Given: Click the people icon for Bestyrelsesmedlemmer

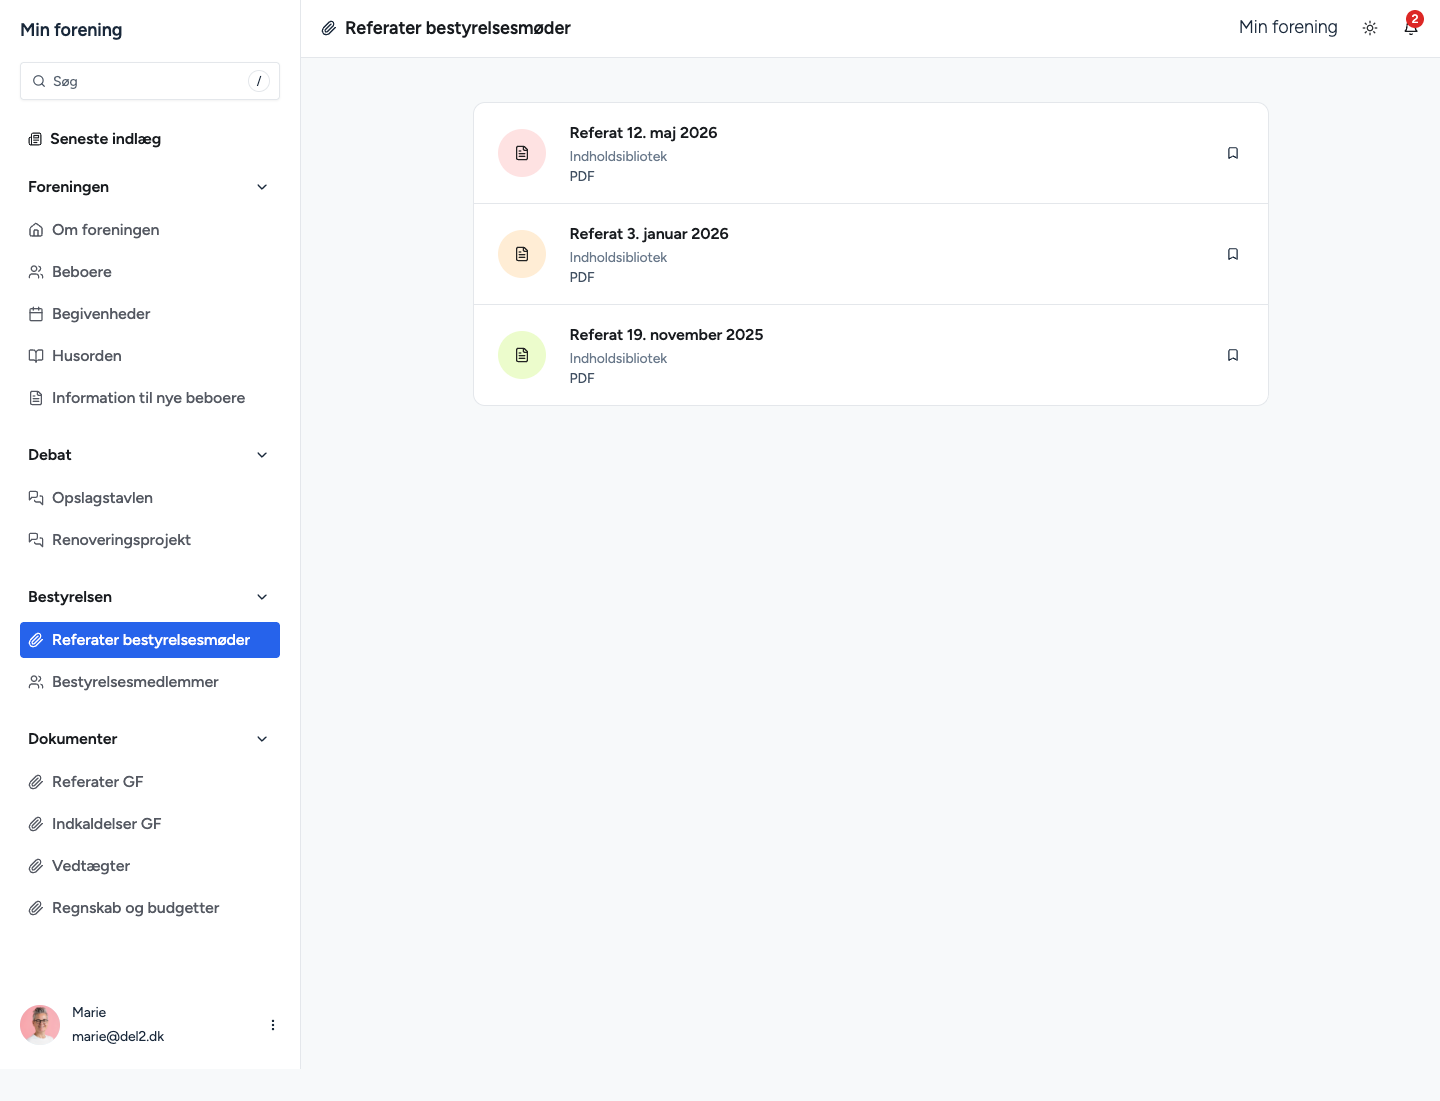Looking at the screenshot, I should coord(36,682).
